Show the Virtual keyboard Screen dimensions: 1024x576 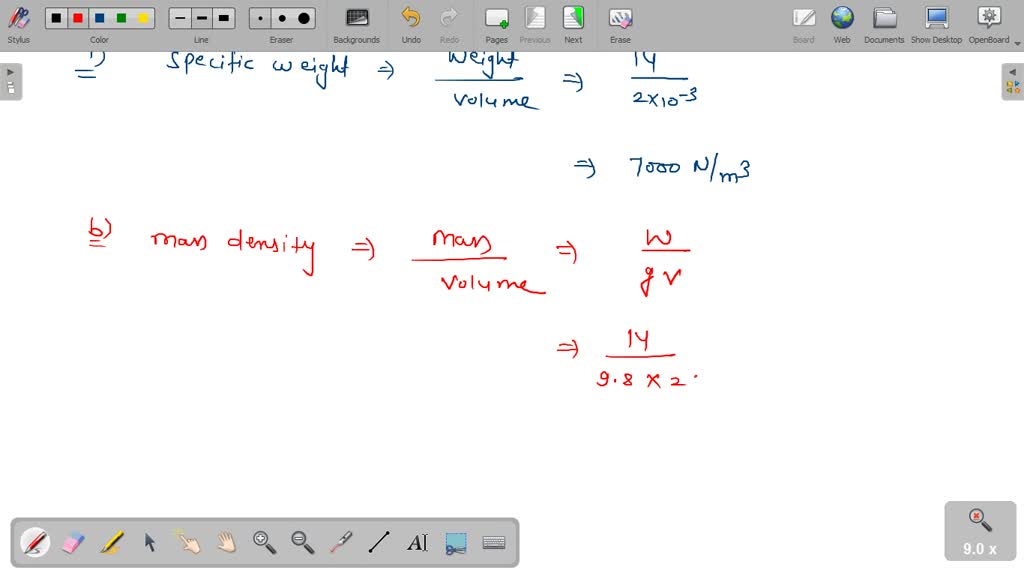[x=494, y=543]
